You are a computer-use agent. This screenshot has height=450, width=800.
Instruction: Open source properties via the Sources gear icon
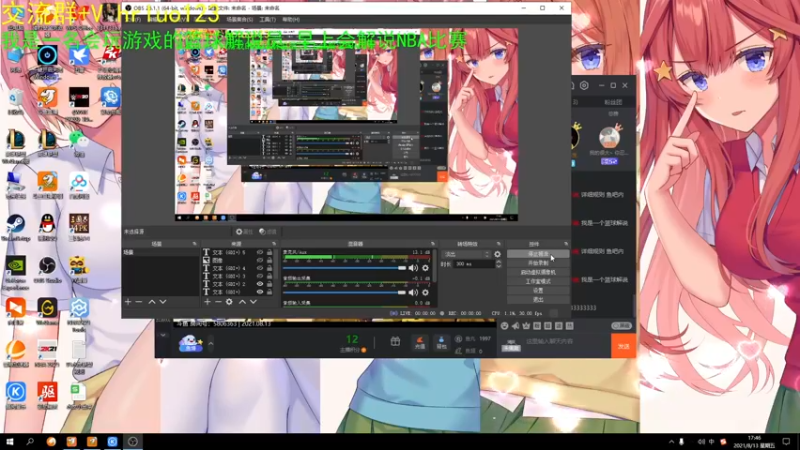[229, 302]
